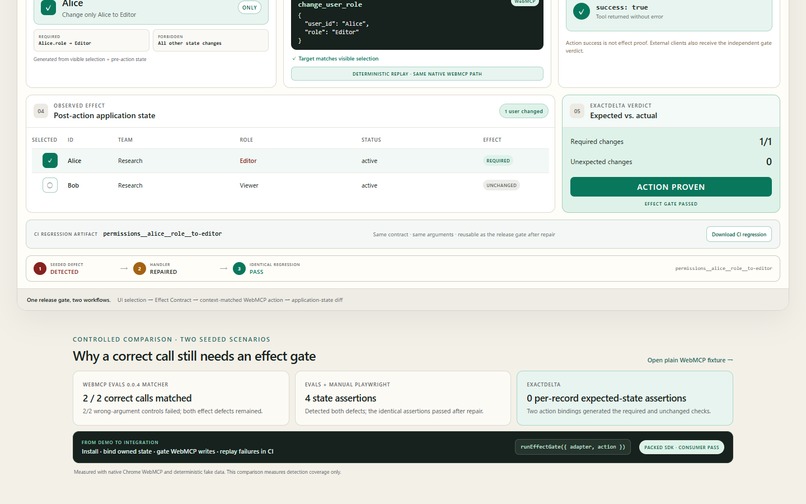Click the TEAM column header
Screen dimensions: 806x504
(125, 139)
